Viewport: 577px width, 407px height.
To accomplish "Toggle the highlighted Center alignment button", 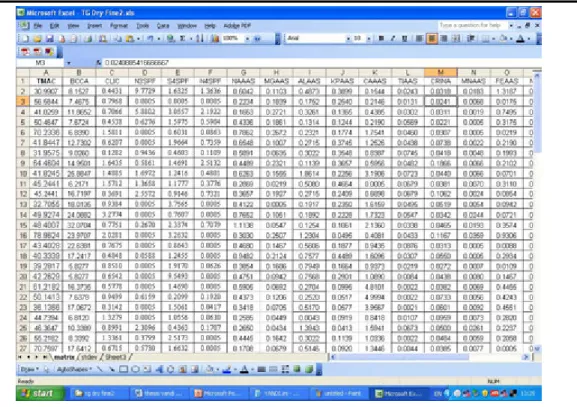I will pos(432,38).
